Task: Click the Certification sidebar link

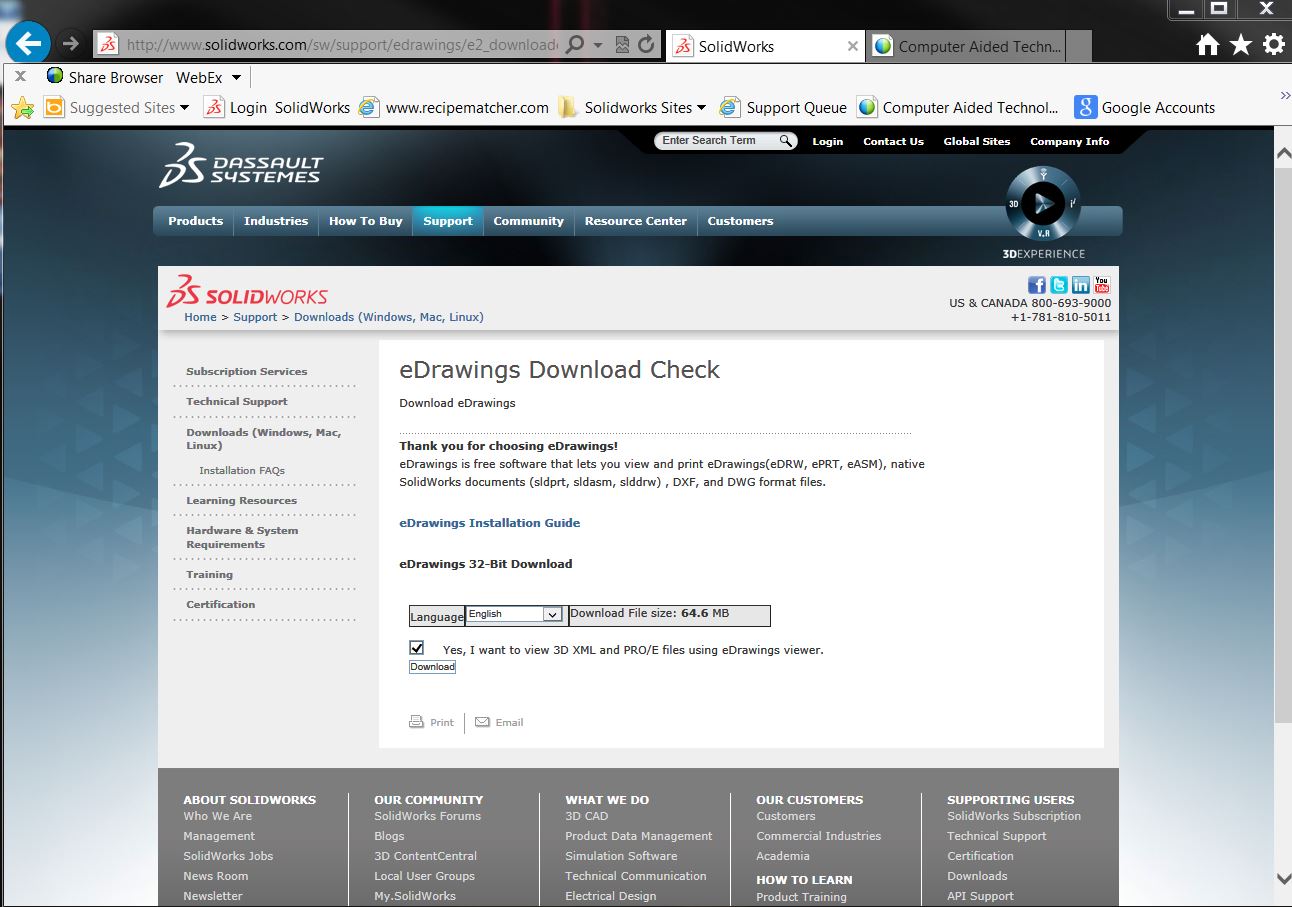Action: pos(220,604)
